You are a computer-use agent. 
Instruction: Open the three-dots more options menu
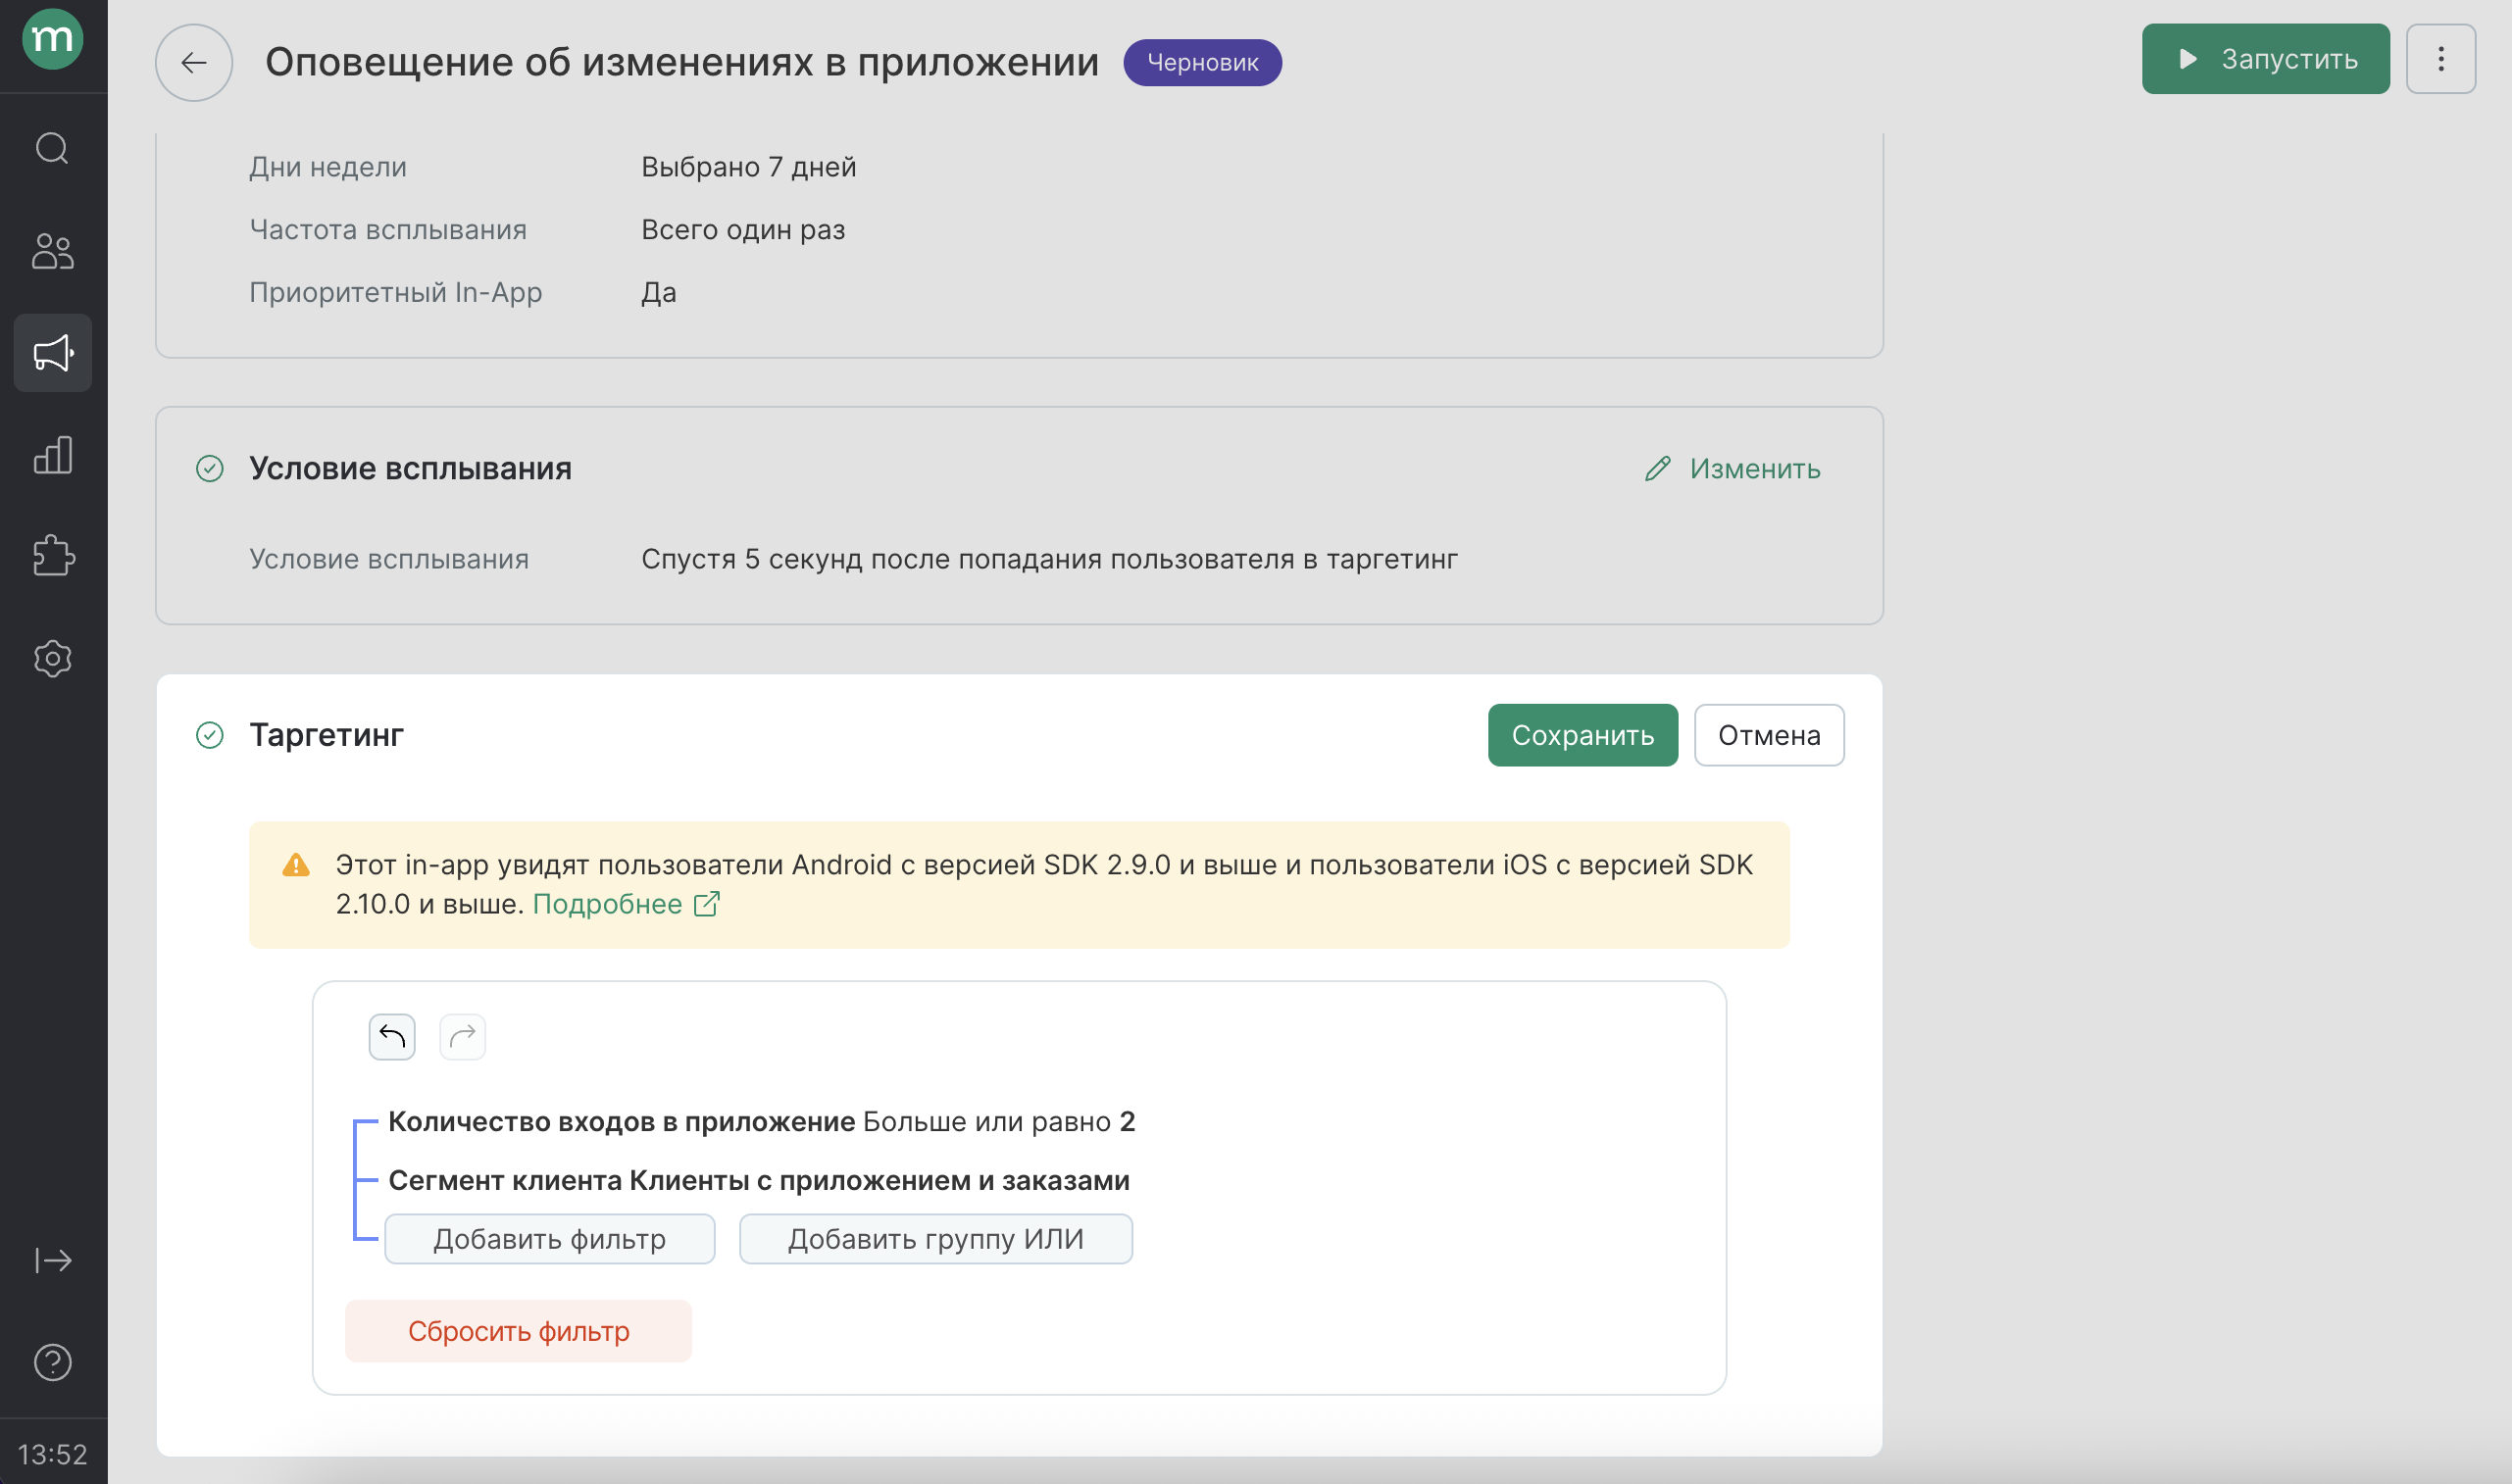[x=2440, y=59]
